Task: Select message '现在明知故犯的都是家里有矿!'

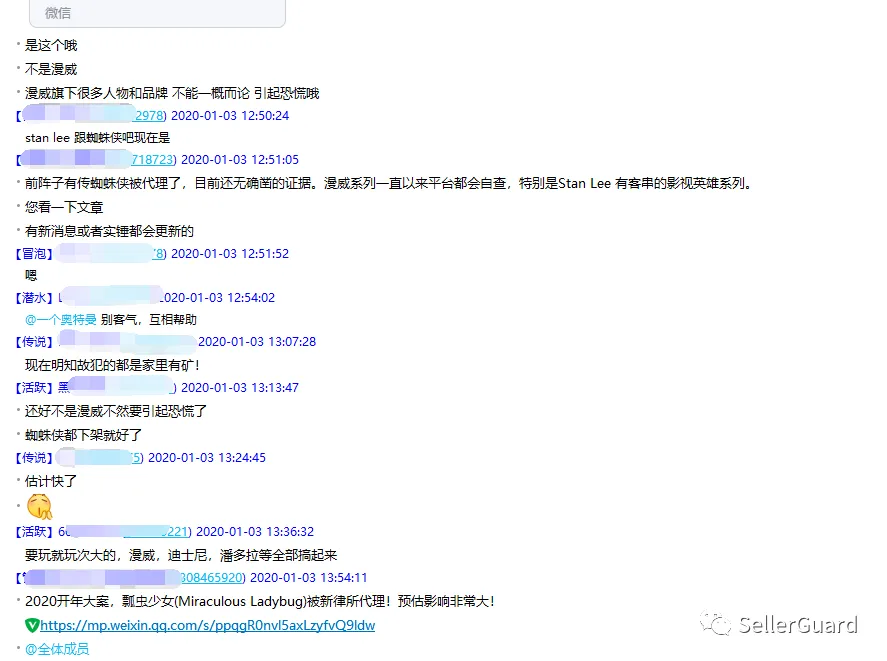Action: [x=112, y=365]
